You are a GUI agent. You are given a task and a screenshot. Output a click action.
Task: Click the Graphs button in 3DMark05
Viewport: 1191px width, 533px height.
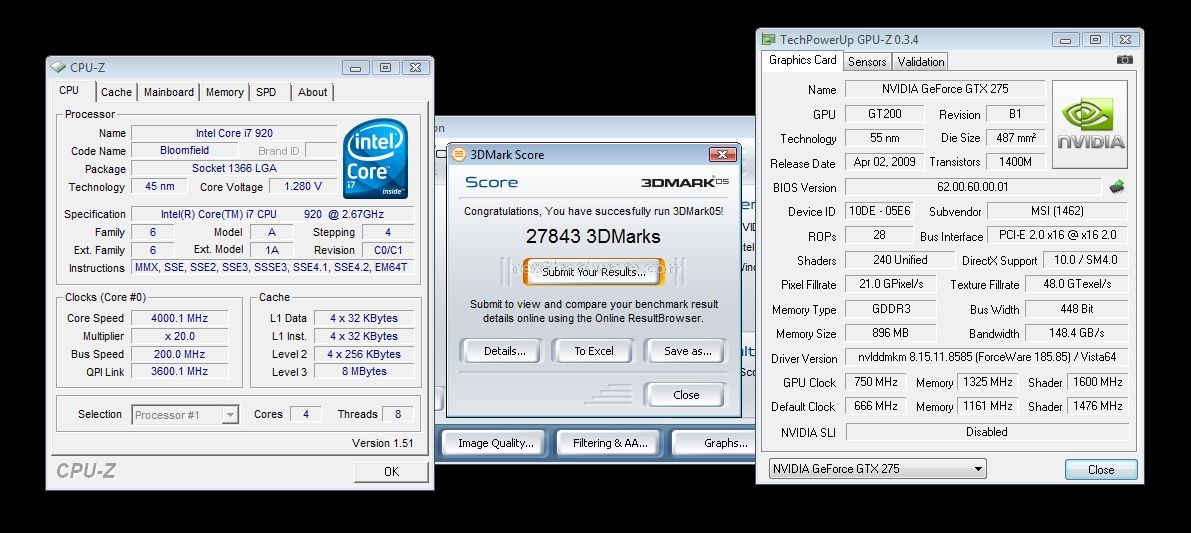point(714,443)
